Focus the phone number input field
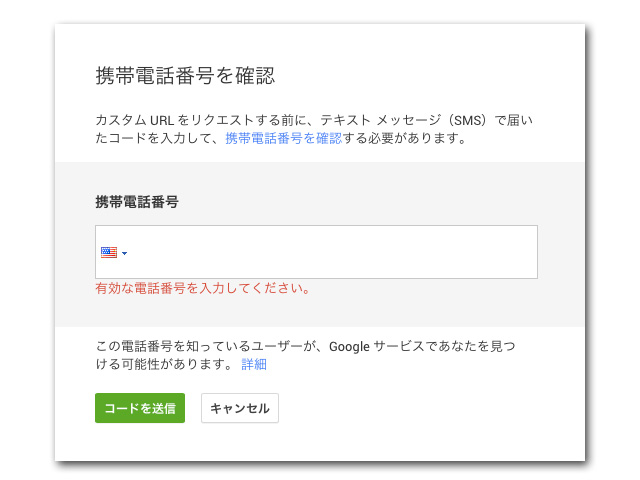The image size is (640, 480). click(x=330, y=252)
